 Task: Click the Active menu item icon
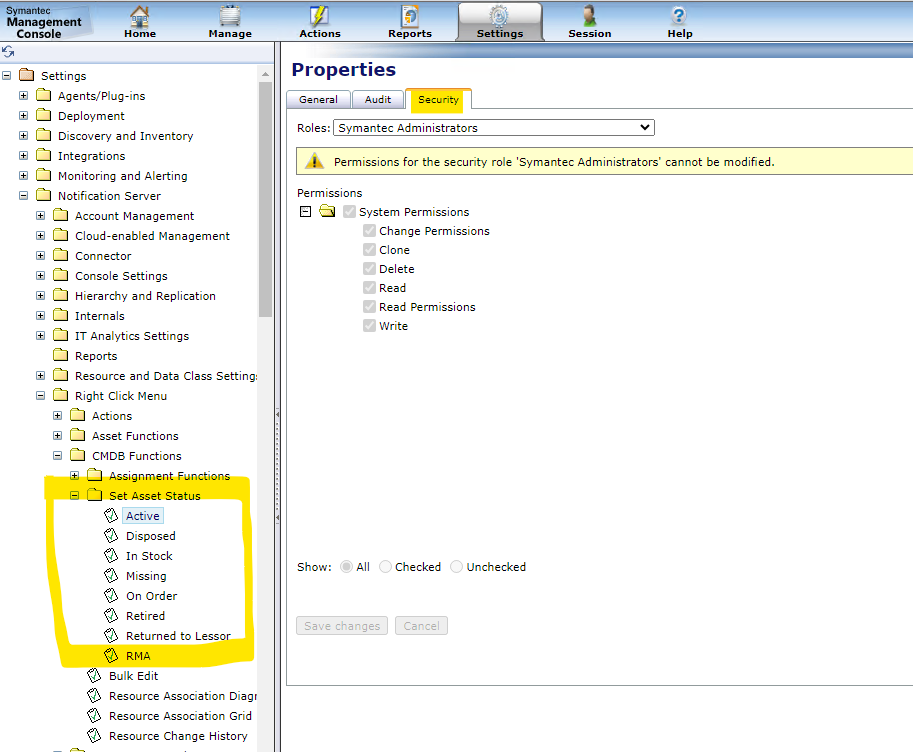(111, 516)
